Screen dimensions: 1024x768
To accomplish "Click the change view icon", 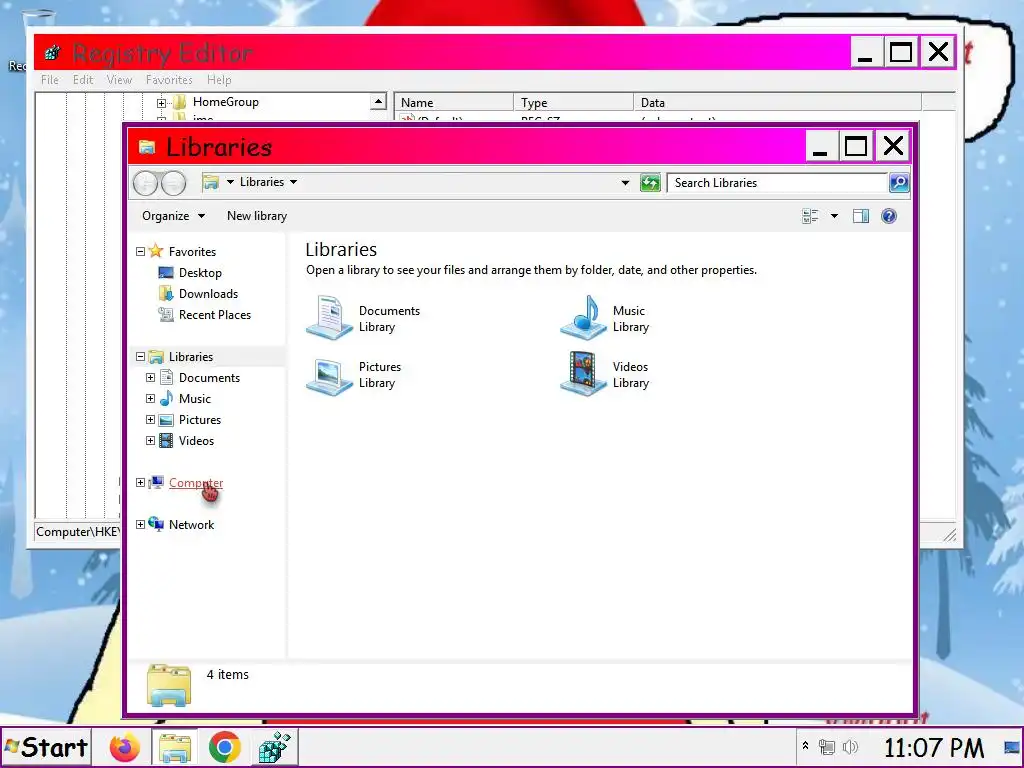I will pos(810,216).
